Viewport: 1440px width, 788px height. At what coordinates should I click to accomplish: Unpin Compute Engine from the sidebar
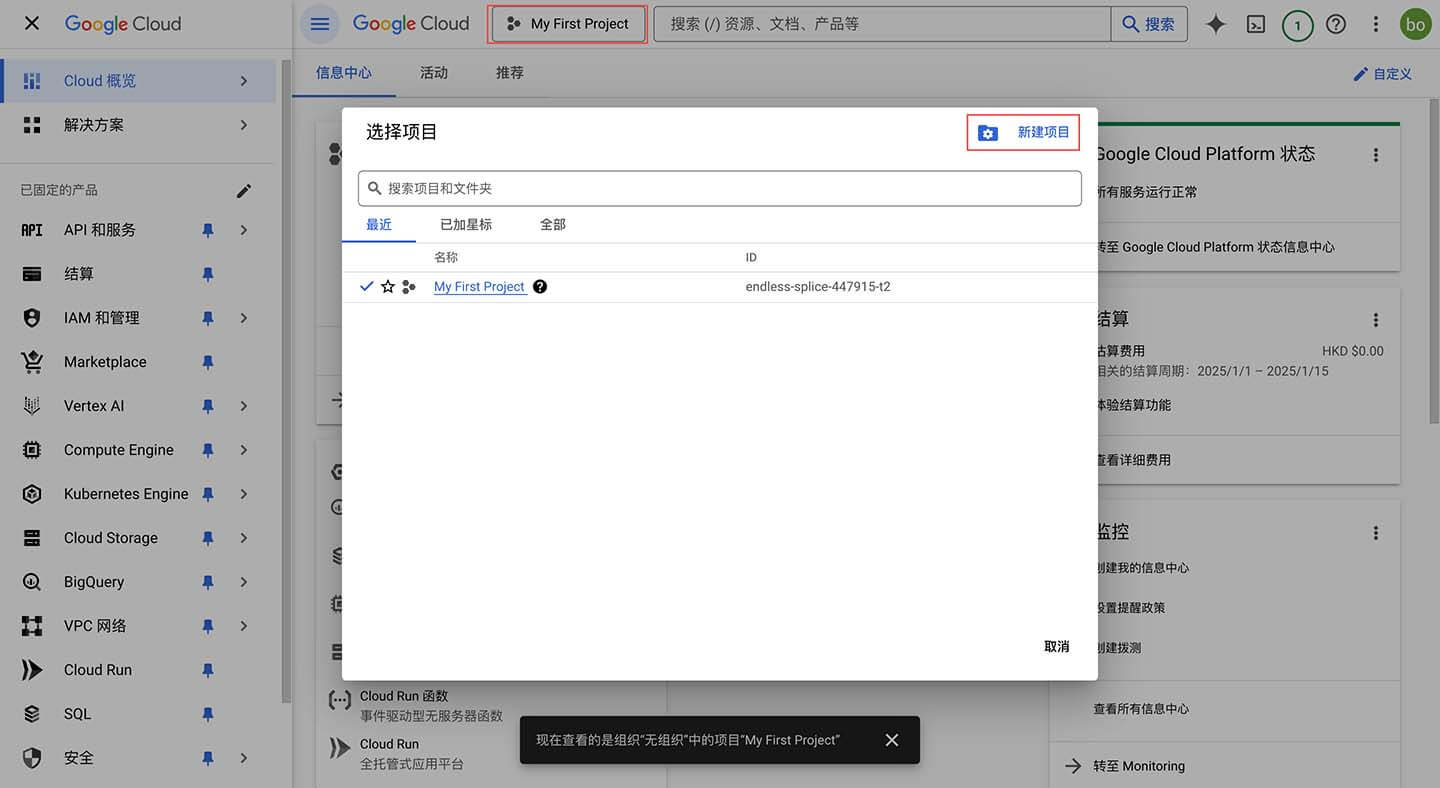(x=208, y=450)
